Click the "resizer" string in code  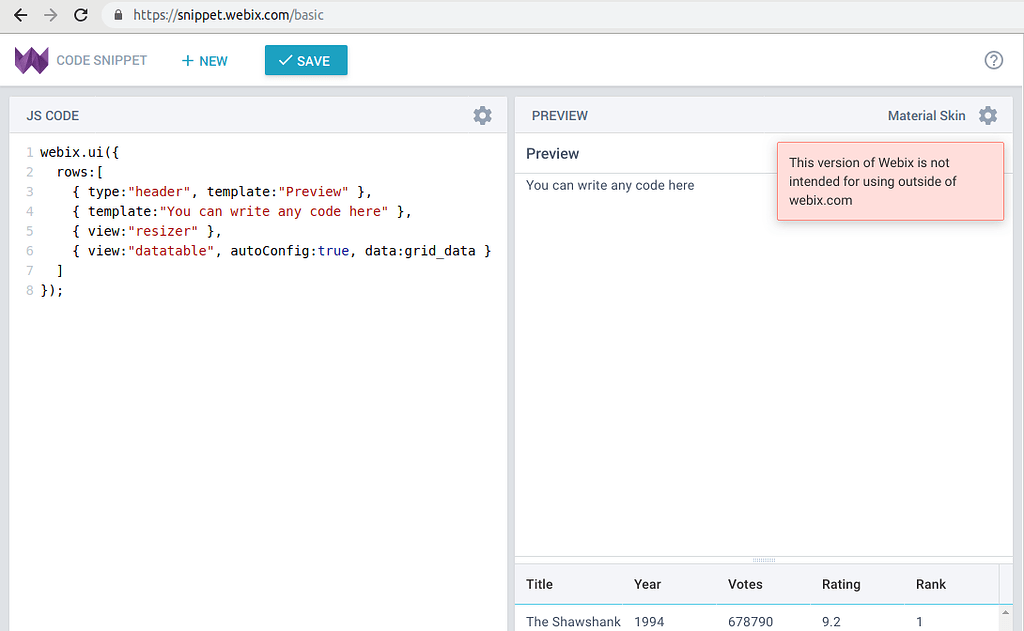[x=163, y=231]
